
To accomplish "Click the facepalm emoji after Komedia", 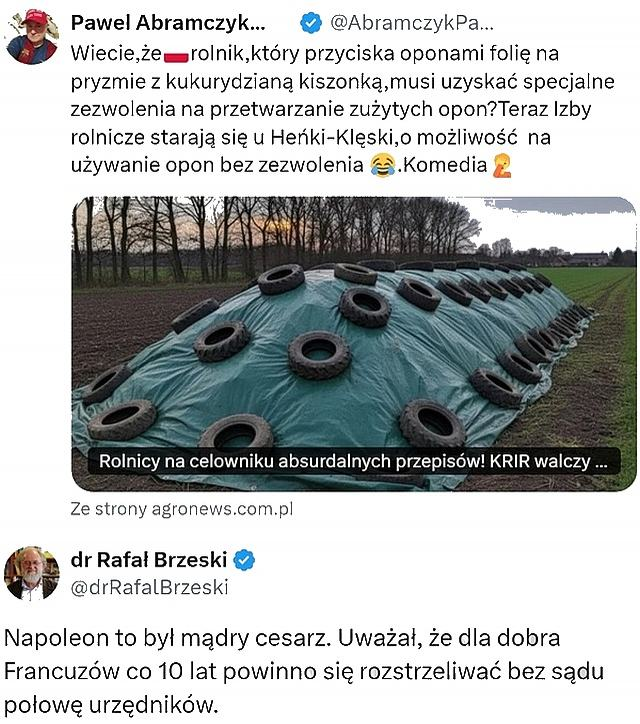I will point(502,165).
